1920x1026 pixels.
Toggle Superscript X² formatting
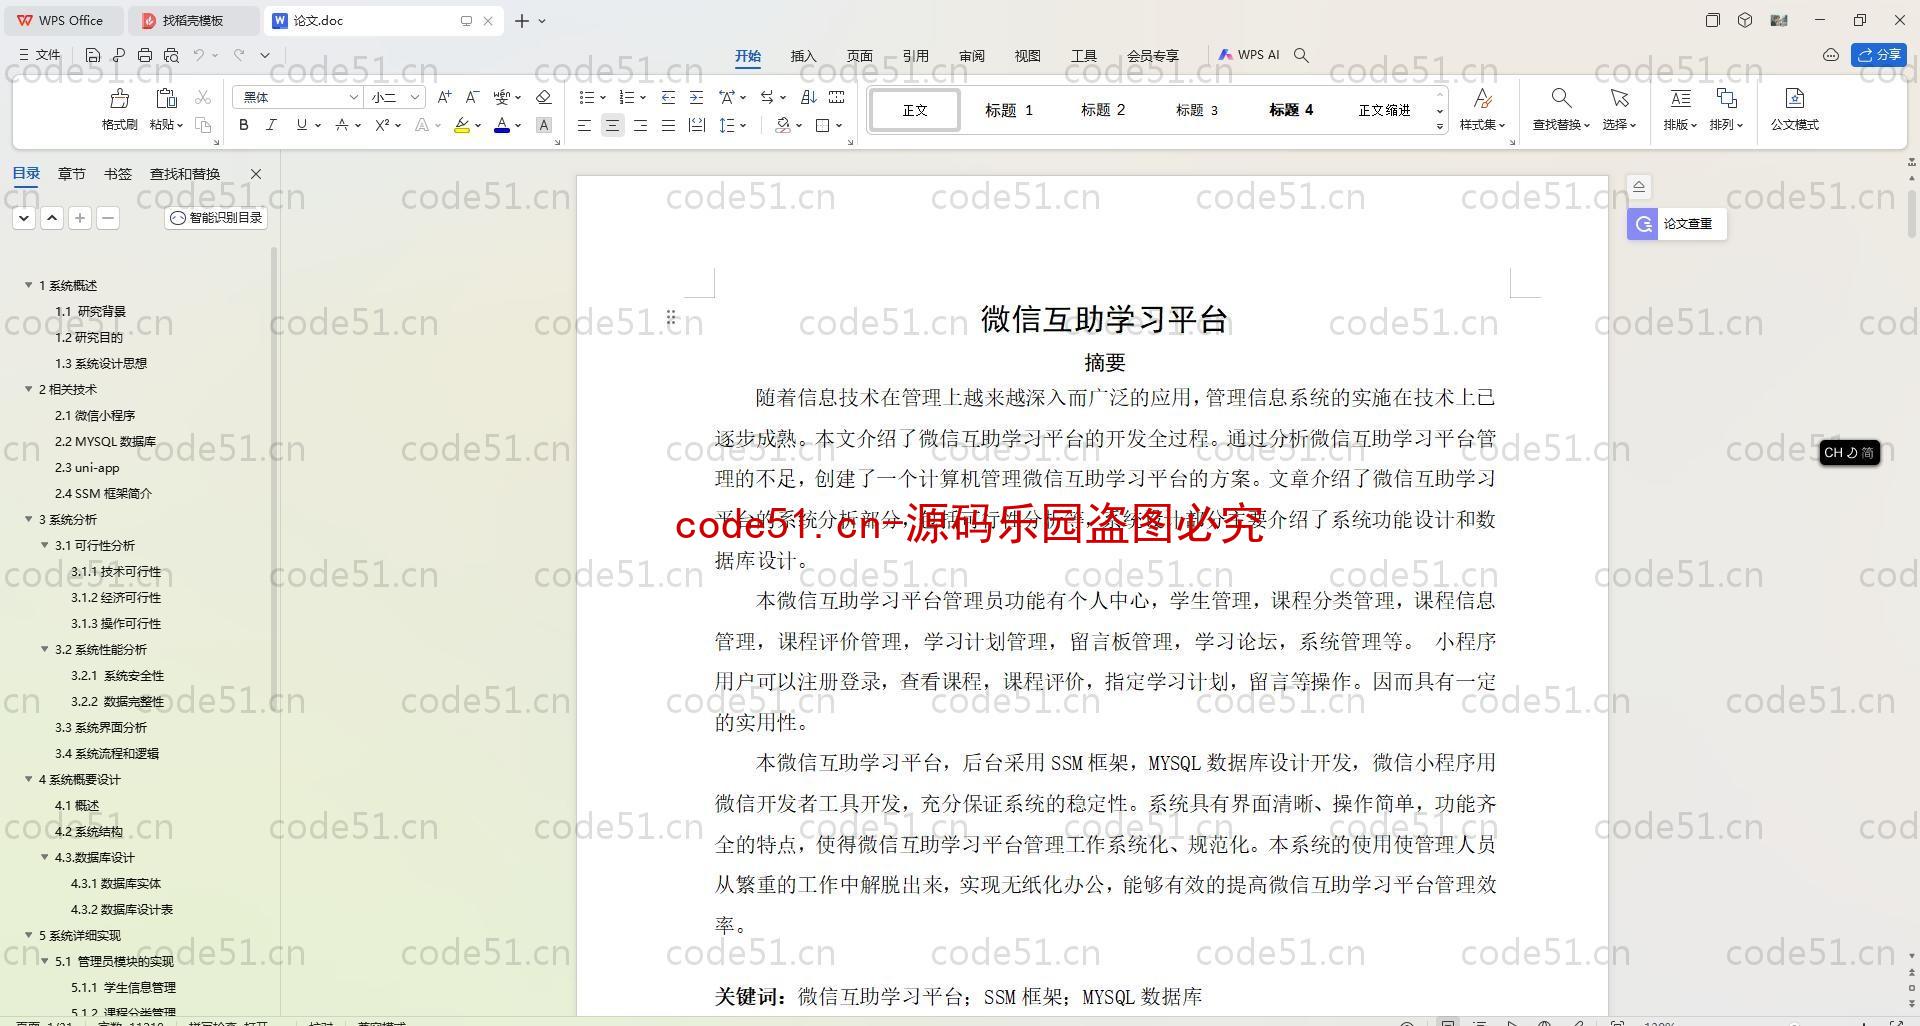click(x=382, y=125)
